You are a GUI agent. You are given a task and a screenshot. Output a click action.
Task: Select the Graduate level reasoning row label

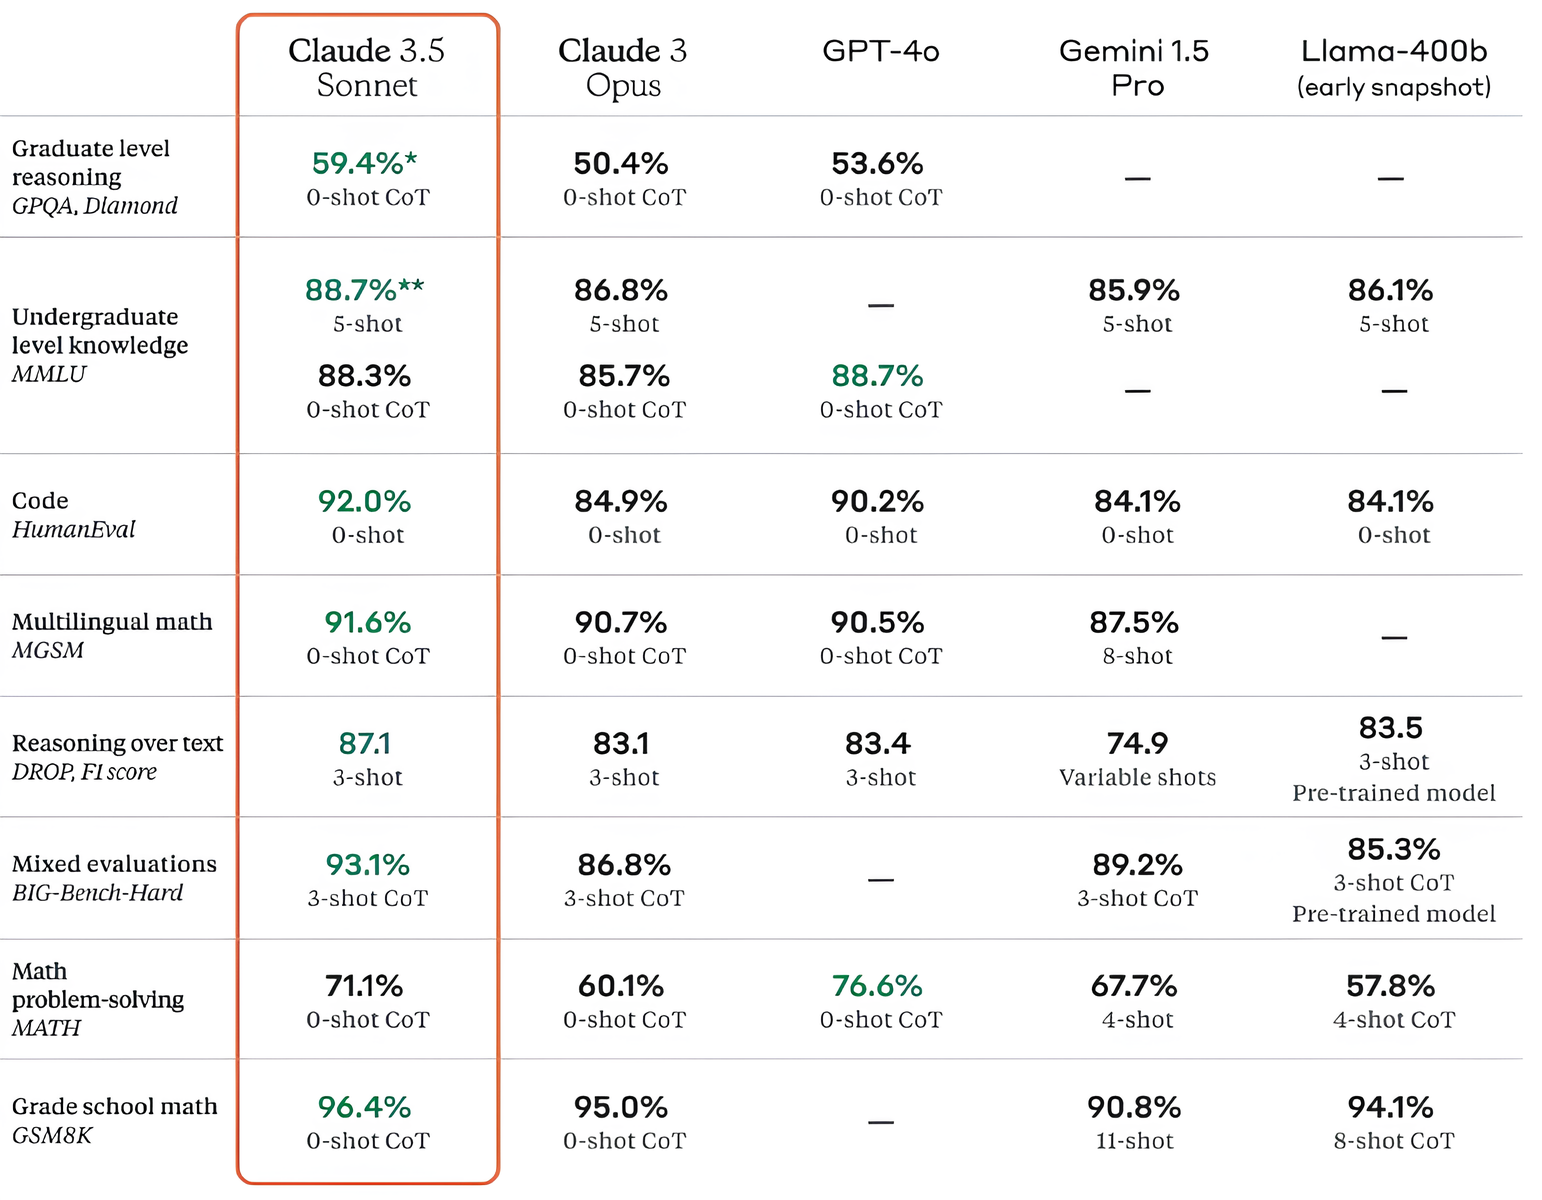point(94,177)
